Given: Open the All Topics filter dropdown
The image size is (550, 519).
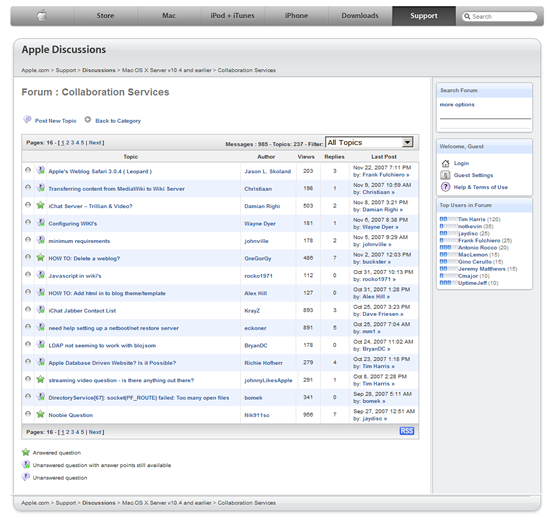Looking at the screenshot, I should coord(369,142).
